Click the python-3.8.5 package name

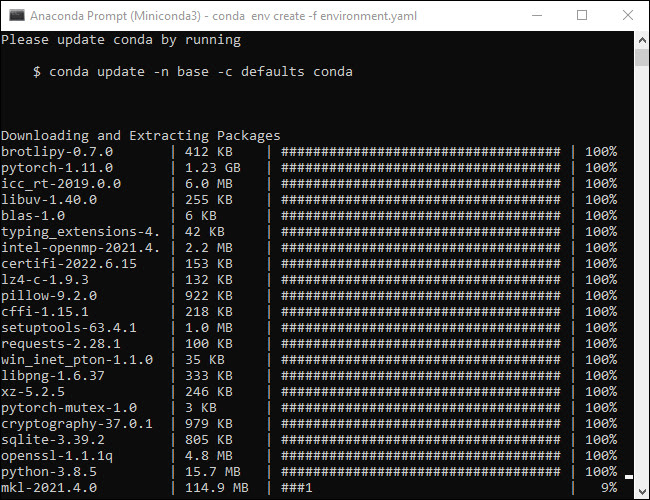[49, 472]
